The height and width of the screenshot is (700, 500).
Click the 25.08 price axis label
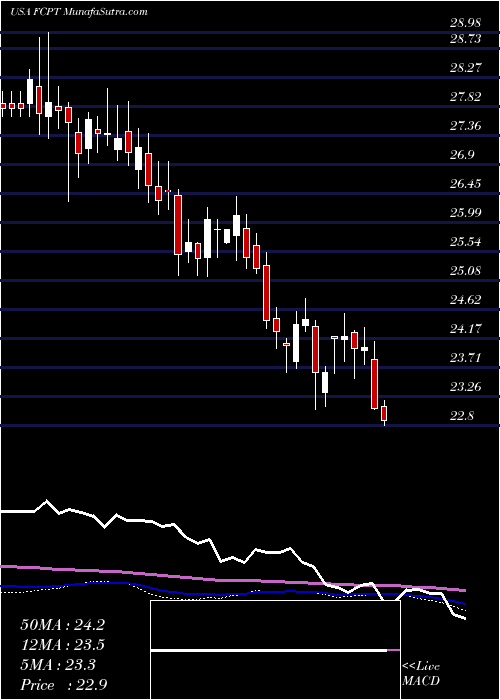(465, 271)
